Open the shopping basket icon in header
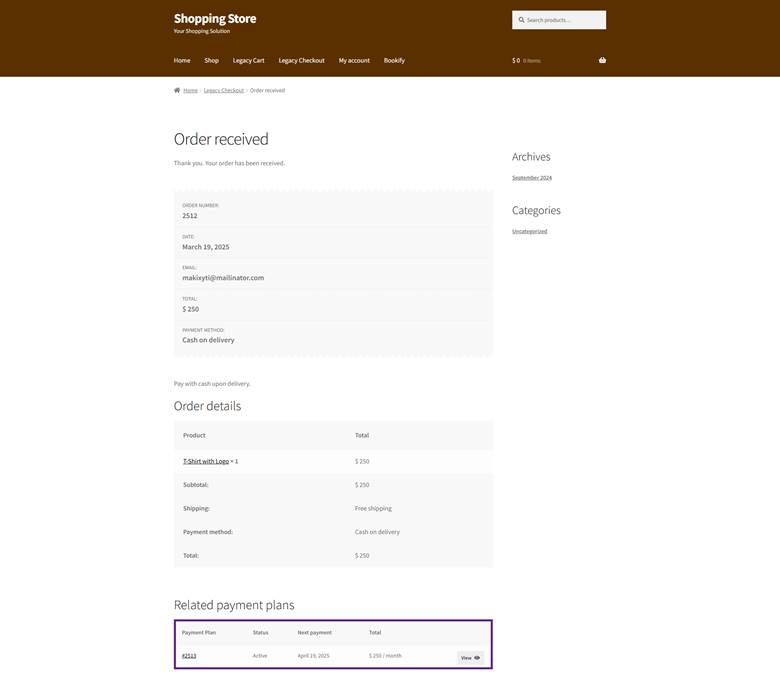 602,60
